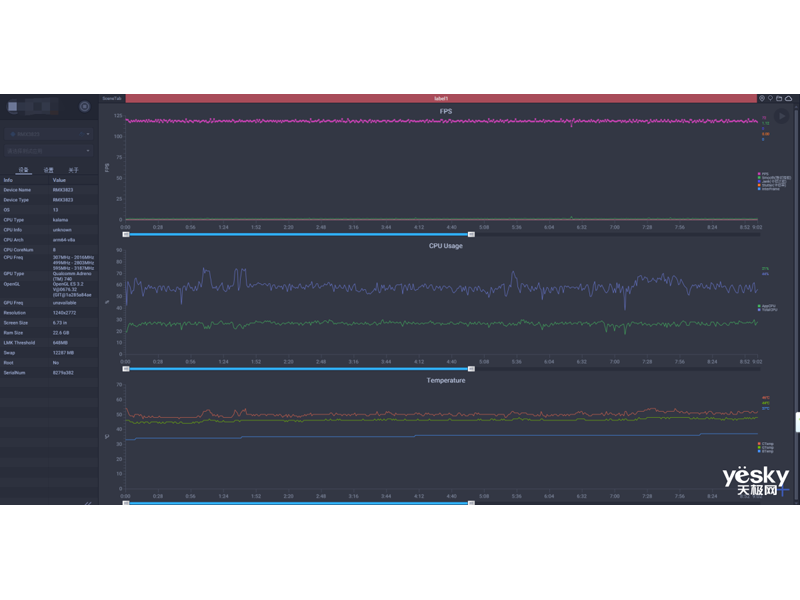This screenshot has width=800, height=600.
Task: Click the right handle of FPS range slider
Action: pyautogui.click(x=471, y=234)
